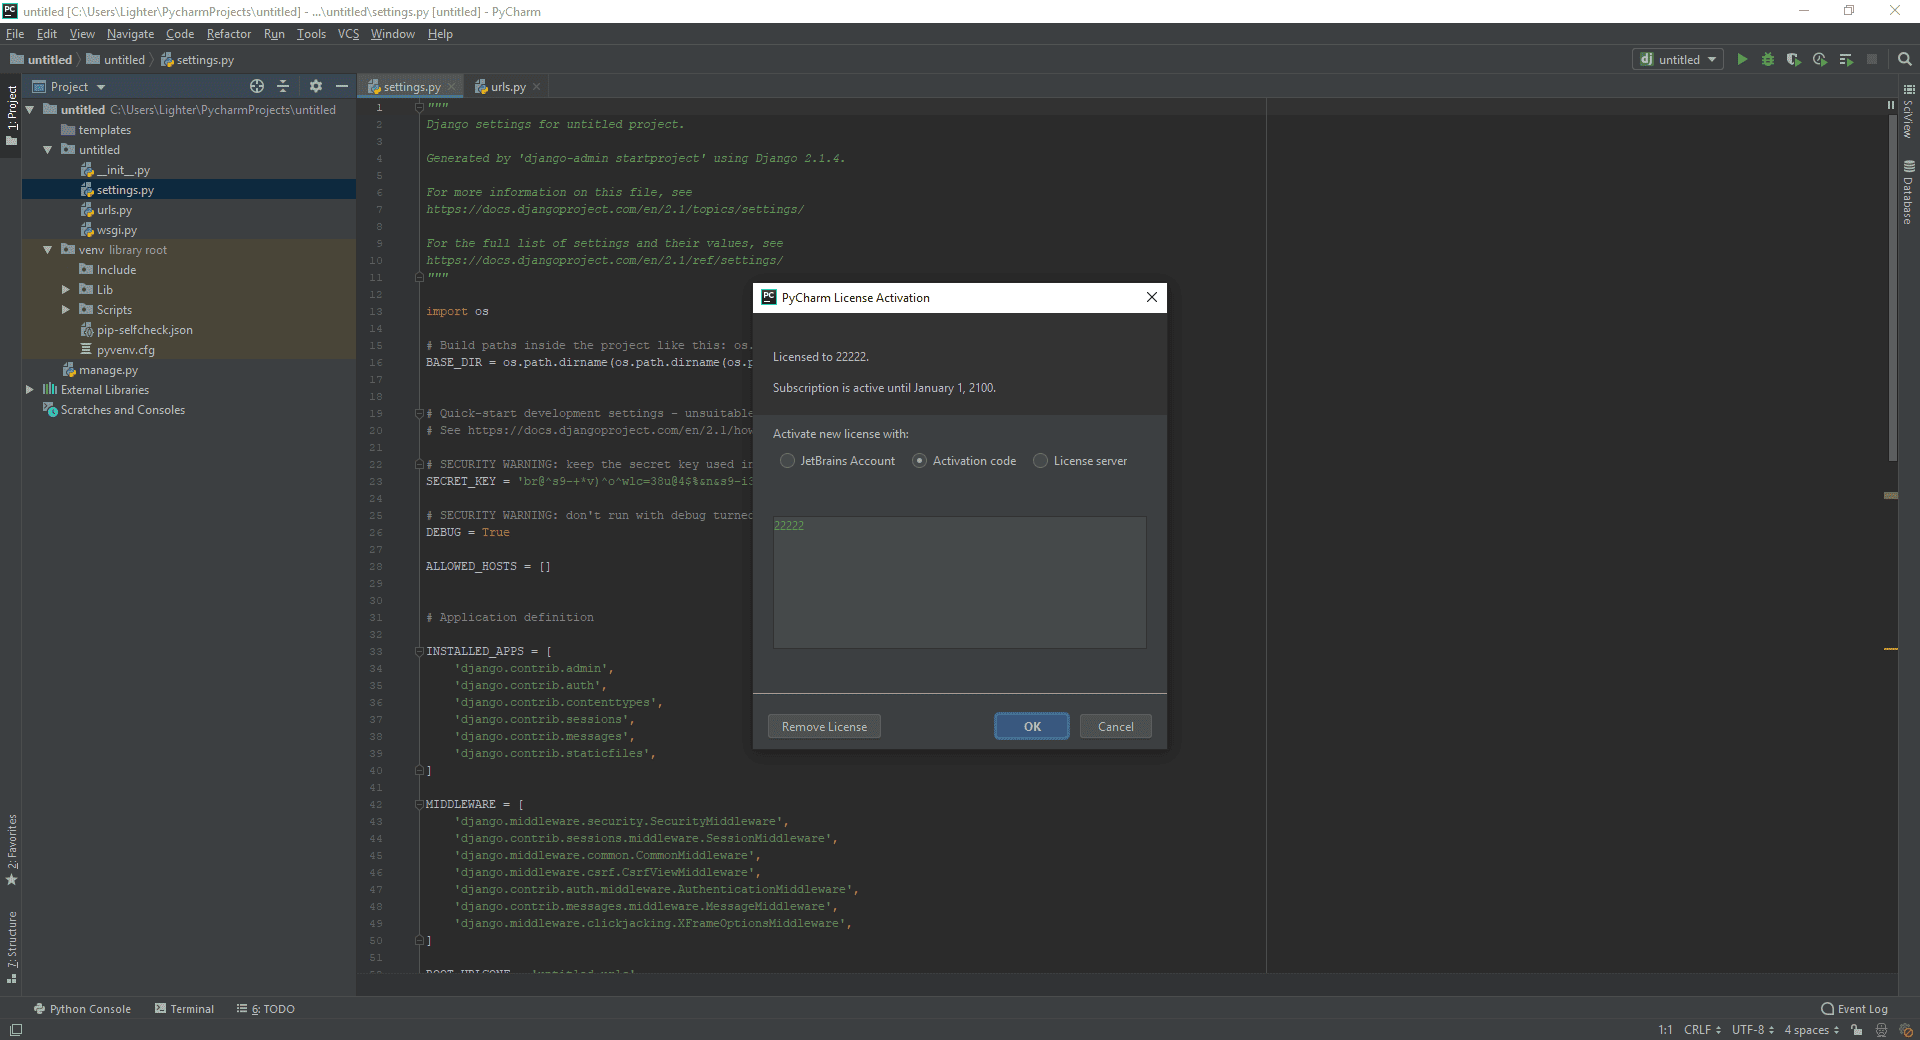Open the Event Log
Screen dimensions: 1920x1040
coord(1854,1009)
